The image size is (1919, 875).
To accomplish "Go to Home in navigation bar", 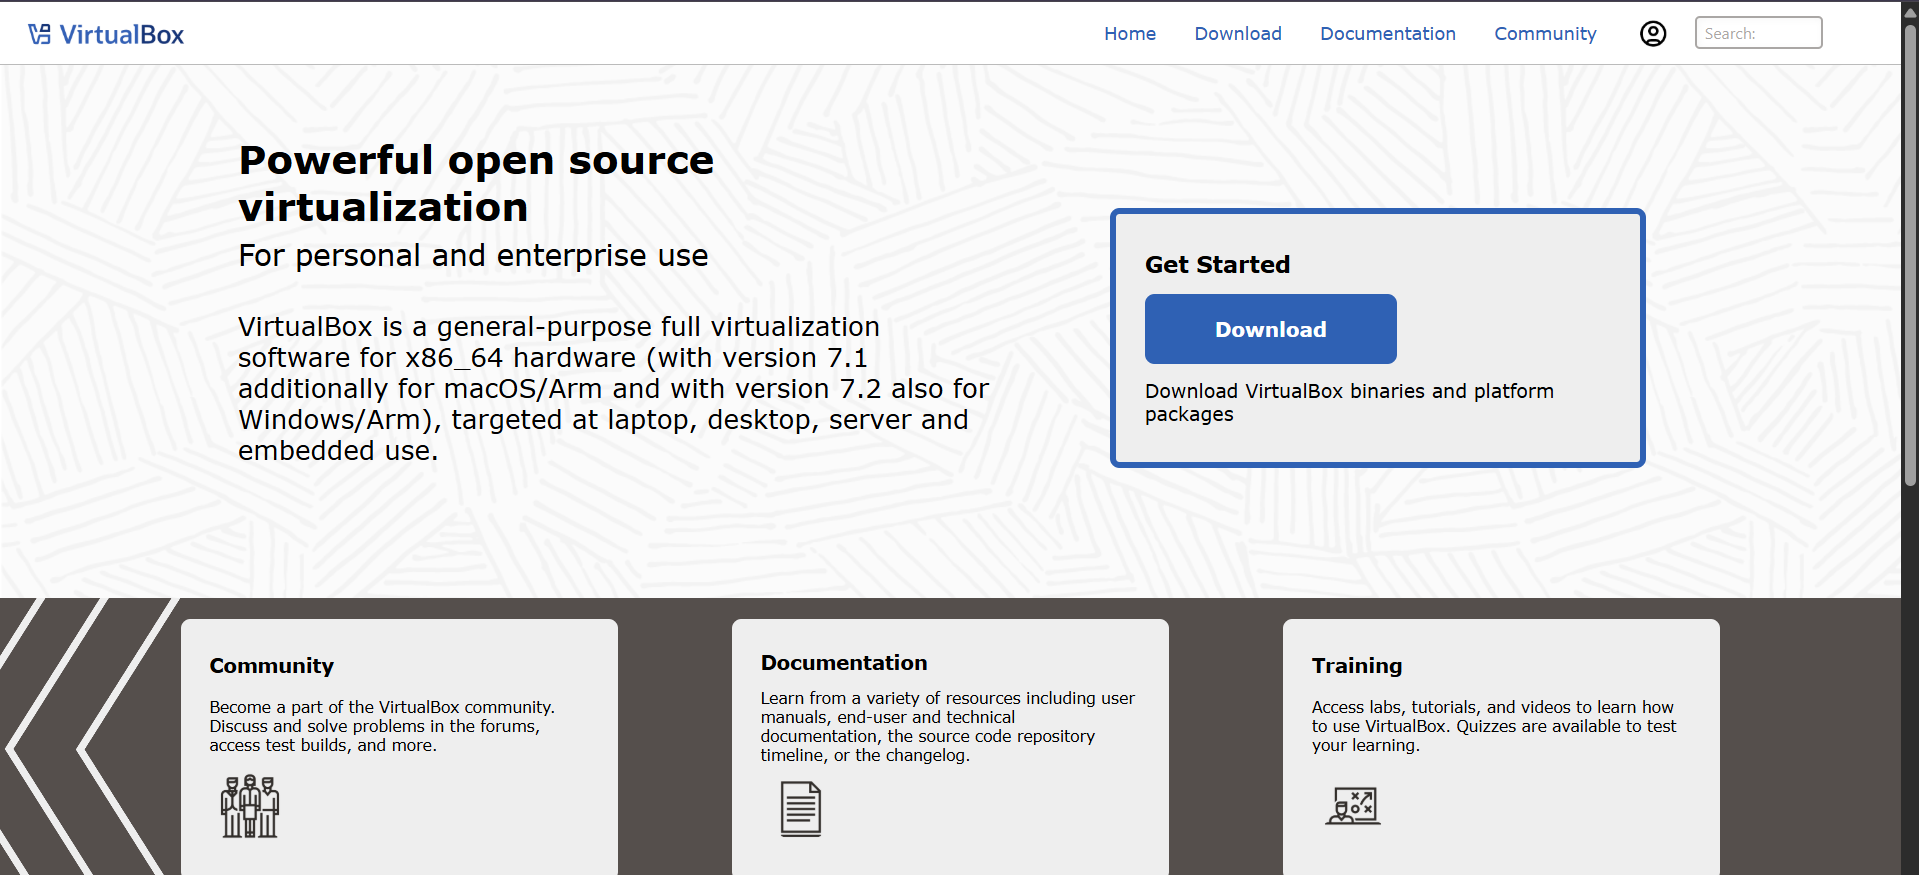I will coord(1130,34).
